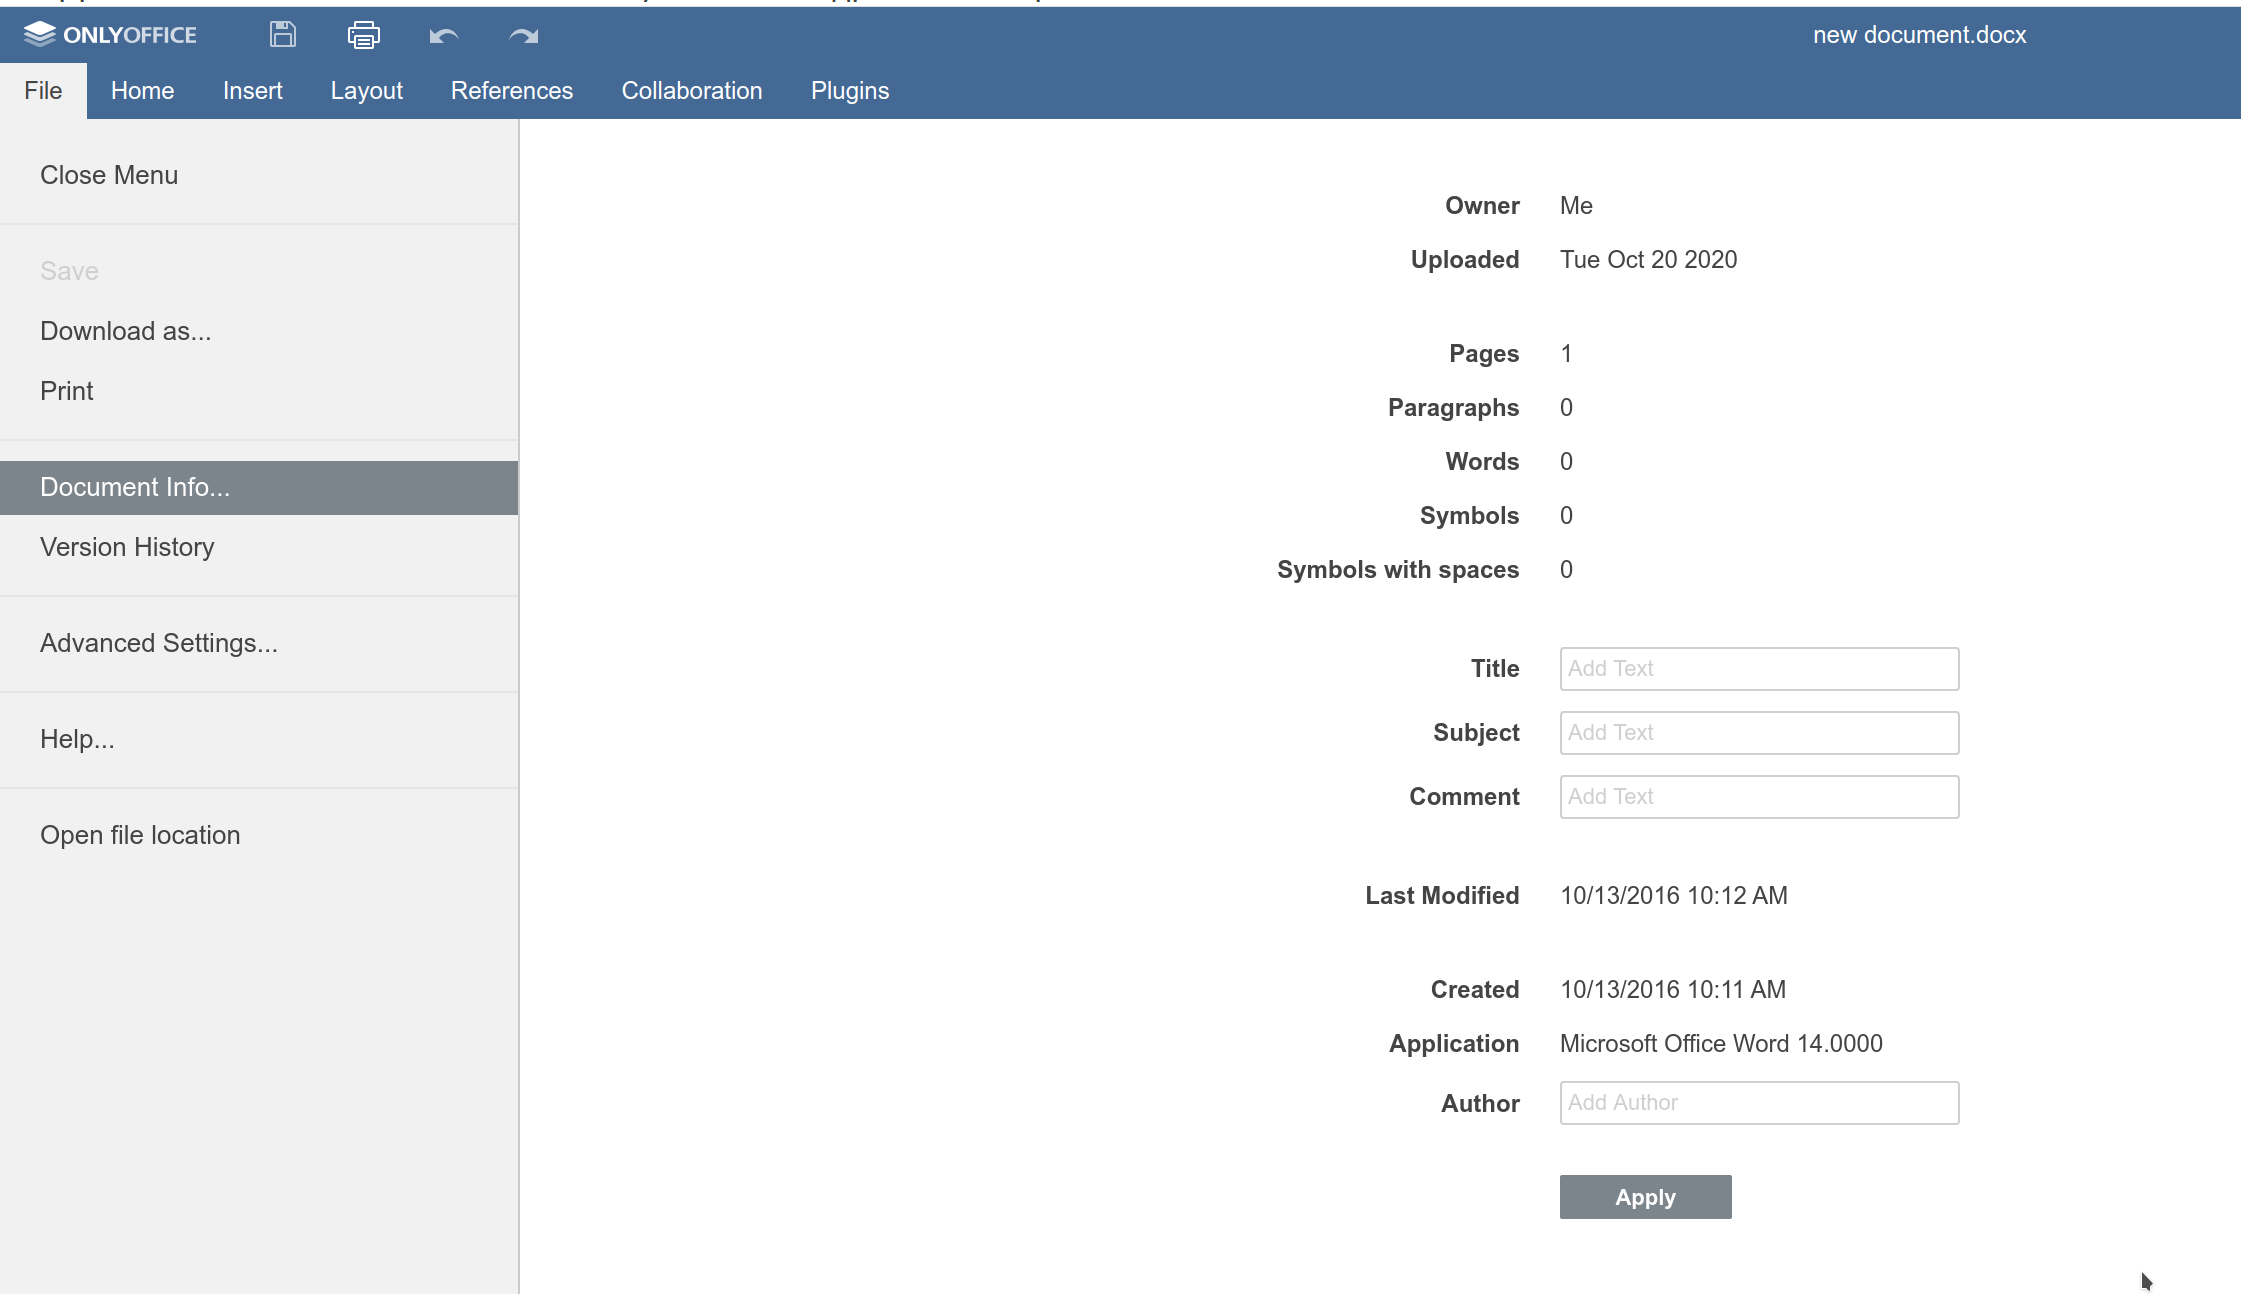Viewport: 2241px width, 1294px height.
Task: Switch to the Collaboration tab
Action: [691, 90]
